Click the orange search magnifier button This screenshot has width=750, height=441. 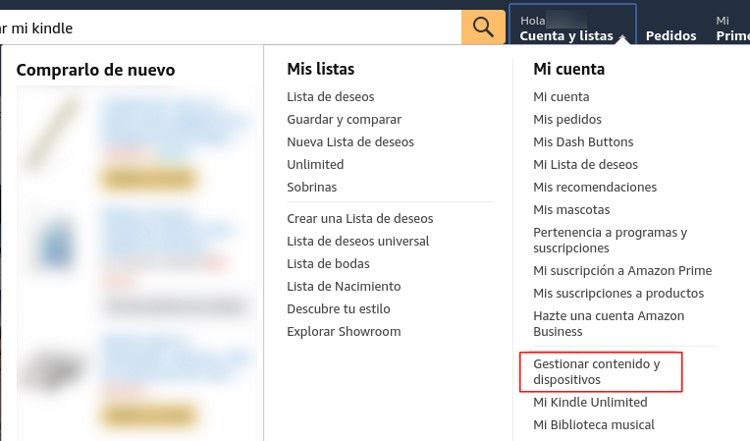(x=483, y=27)
